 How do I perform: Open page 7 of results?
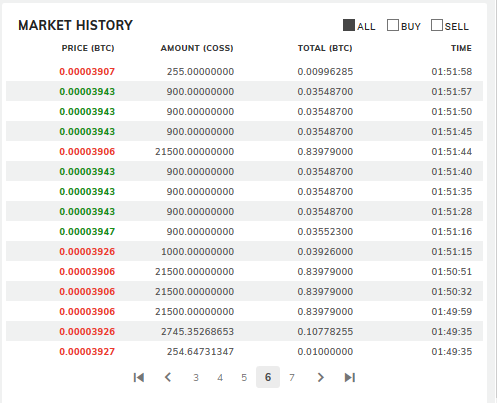pos(292,377)
